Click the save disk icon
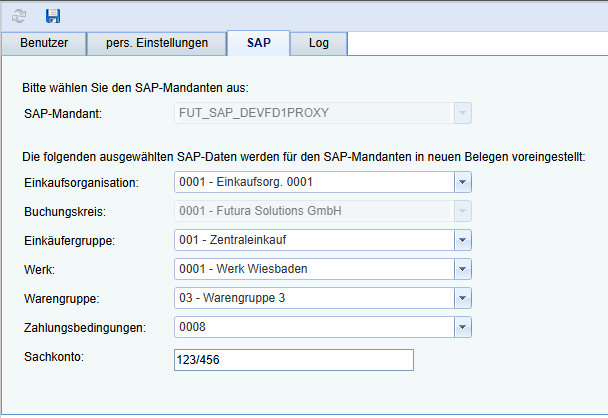The image size is (608, 418). (x=53, y=15)
